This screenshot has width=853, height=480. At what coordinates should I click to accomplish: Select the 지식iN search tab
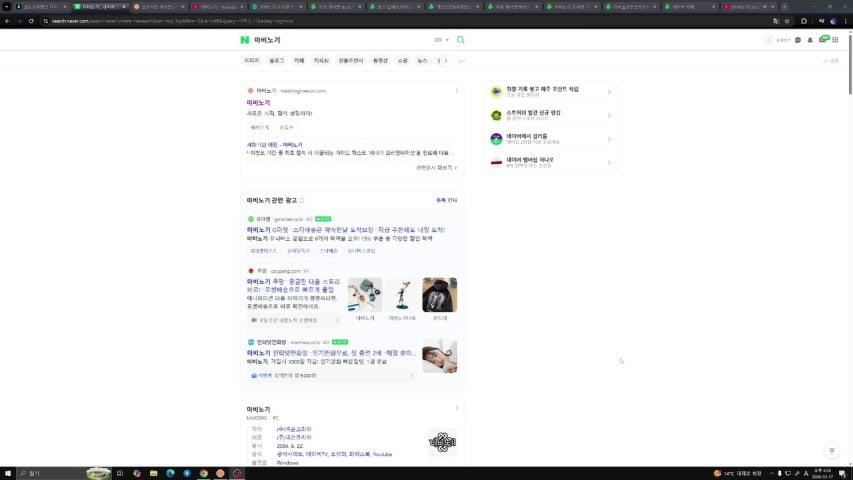pyautogui.click(x=321, y=61)
